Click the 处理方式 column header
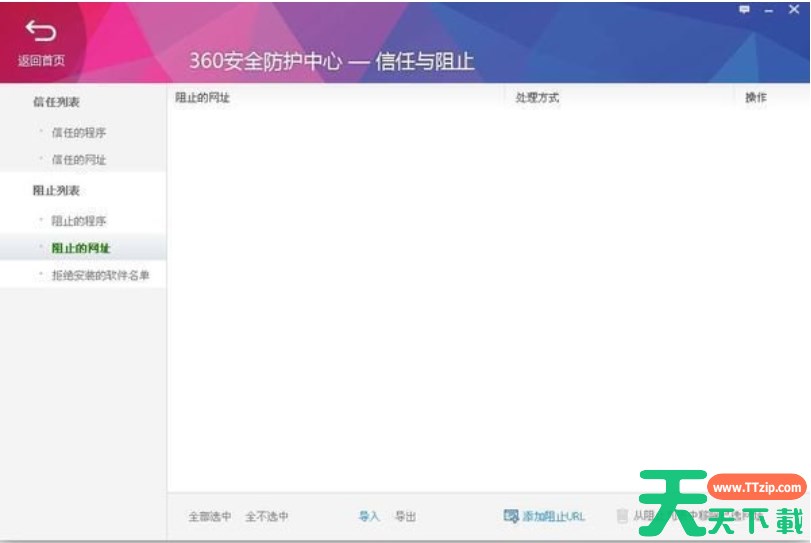The width and height of the screenshot is (811, 543). 537,98
